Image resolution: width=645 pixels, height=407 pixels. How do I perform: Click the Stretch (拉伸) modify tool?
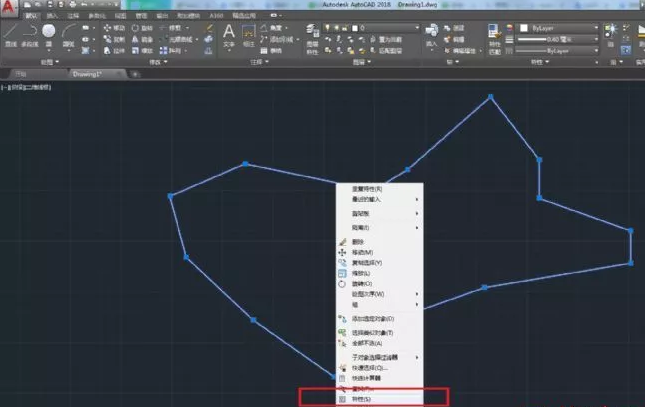tap(114, 51)
